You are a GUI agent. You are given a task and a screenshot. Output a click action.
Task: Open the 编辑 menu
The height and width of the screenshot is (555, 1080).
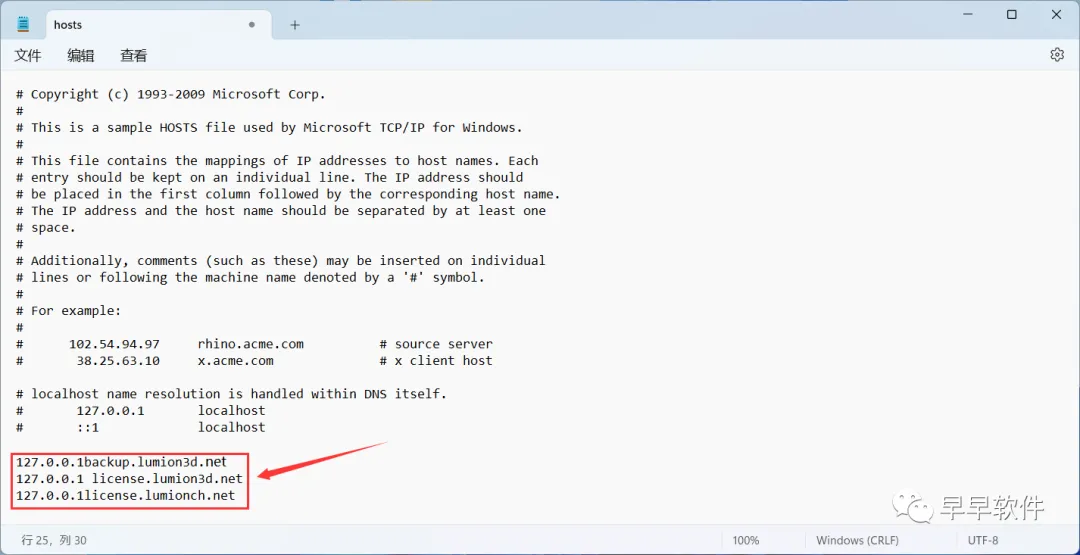pyautogui.click(x=81, y=56)
